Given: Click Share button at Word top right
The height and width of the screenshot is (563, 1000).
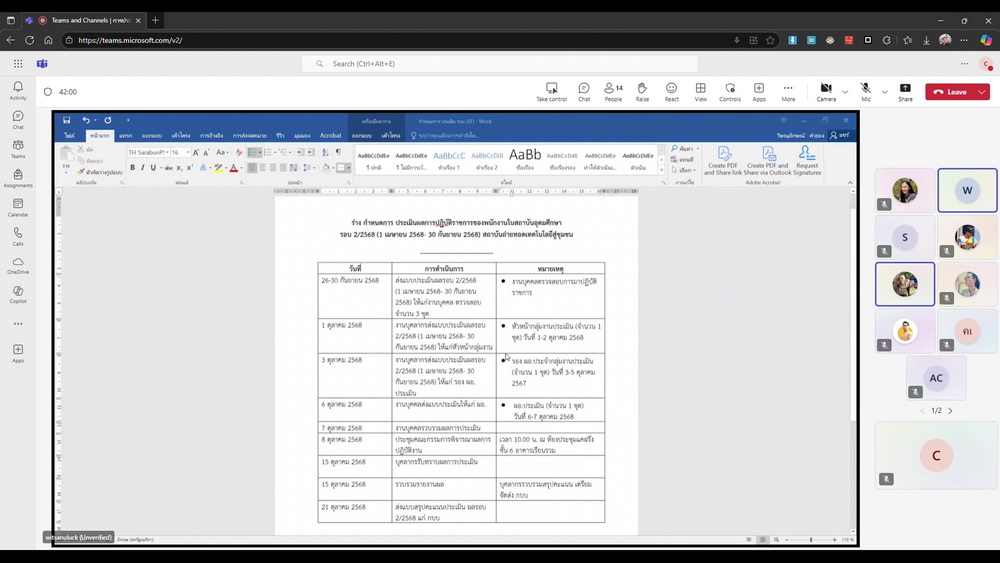Looking at the screenshot, I should (x=840, y=135).
